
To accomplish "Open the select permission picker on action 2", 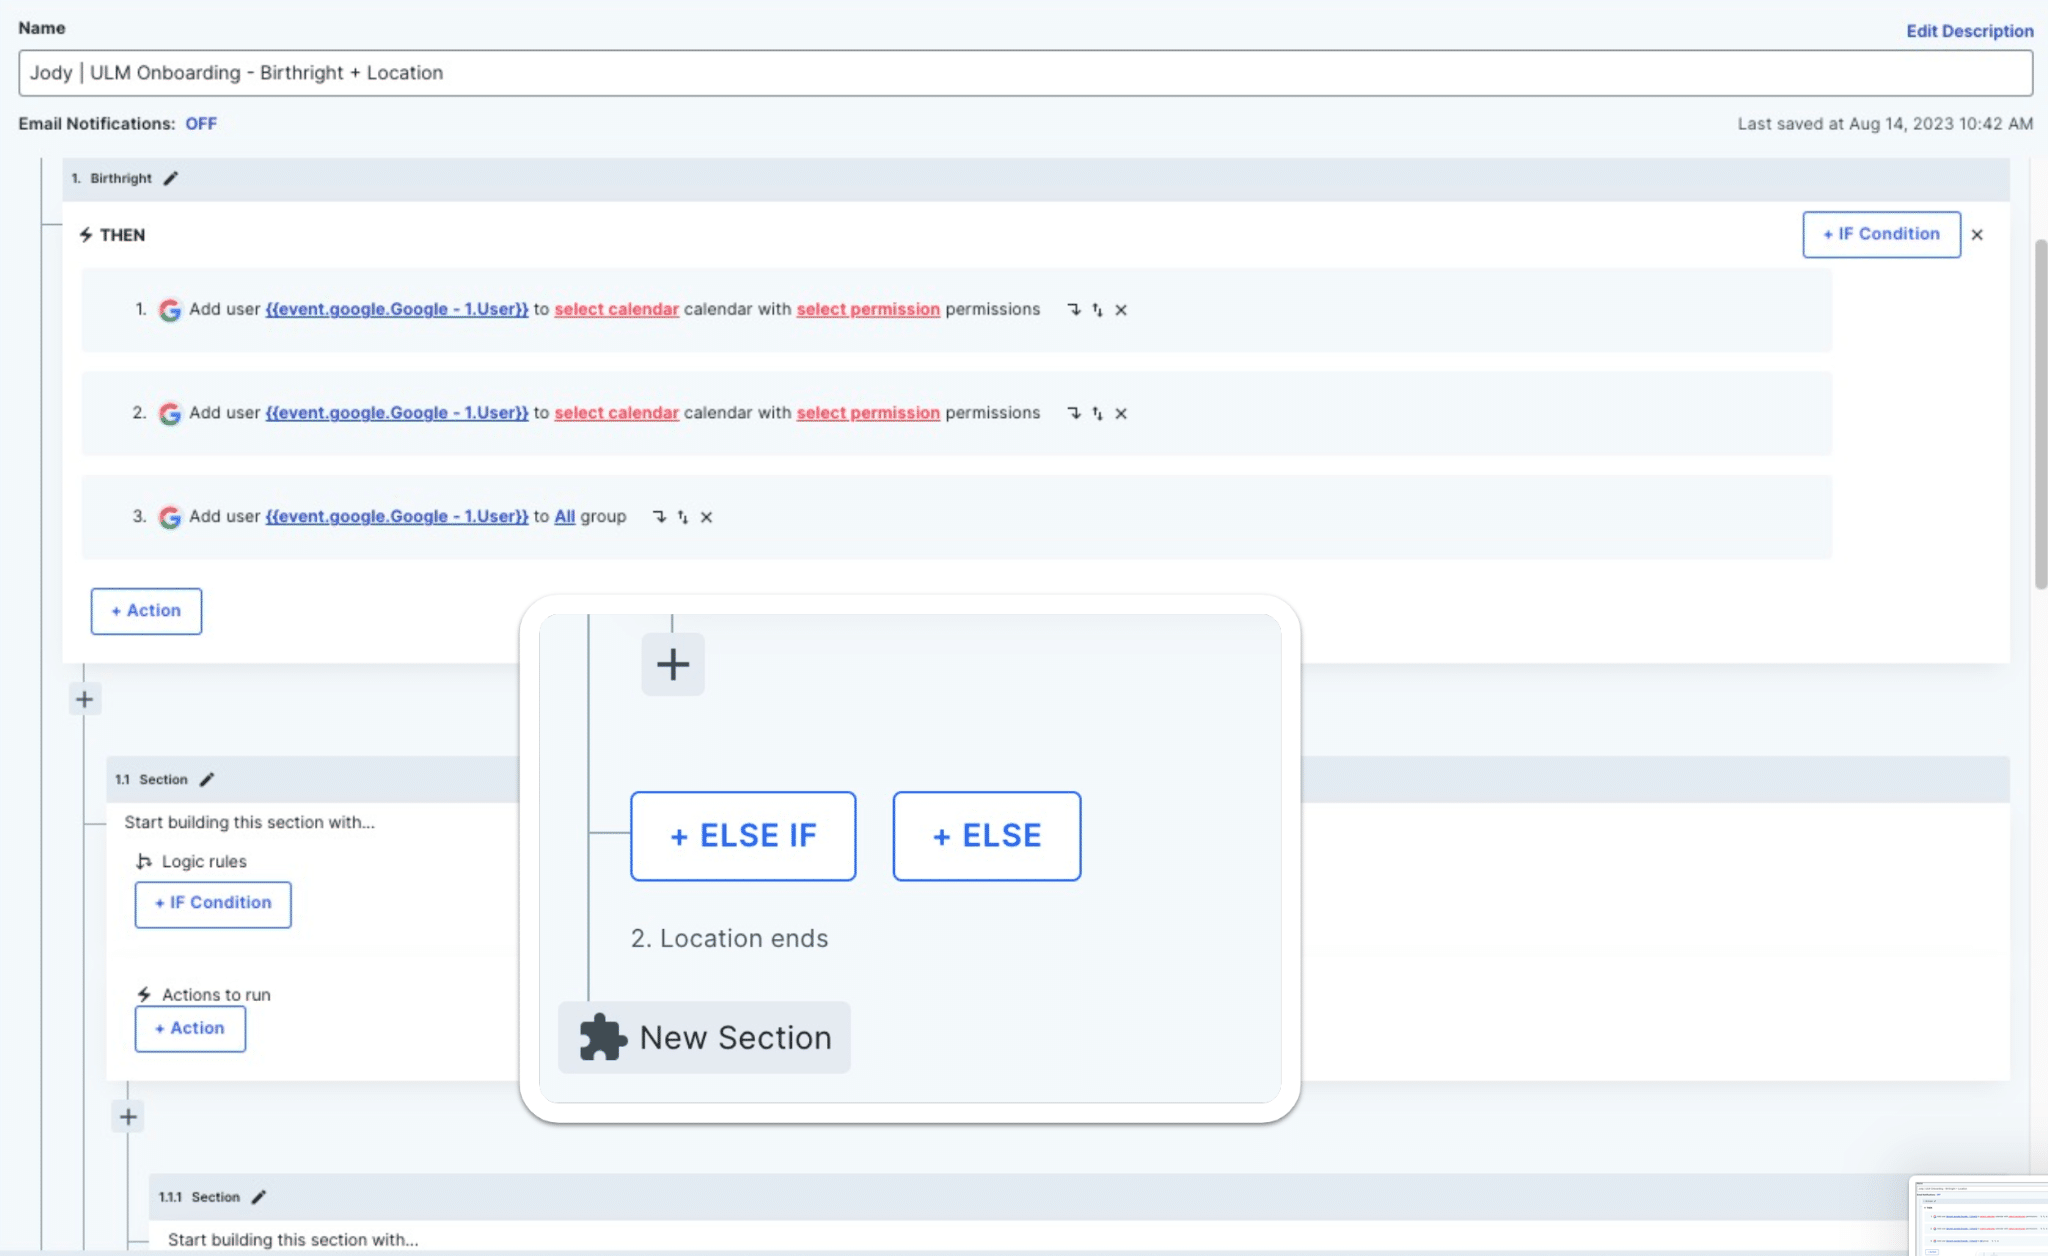I will click(866, 412).
